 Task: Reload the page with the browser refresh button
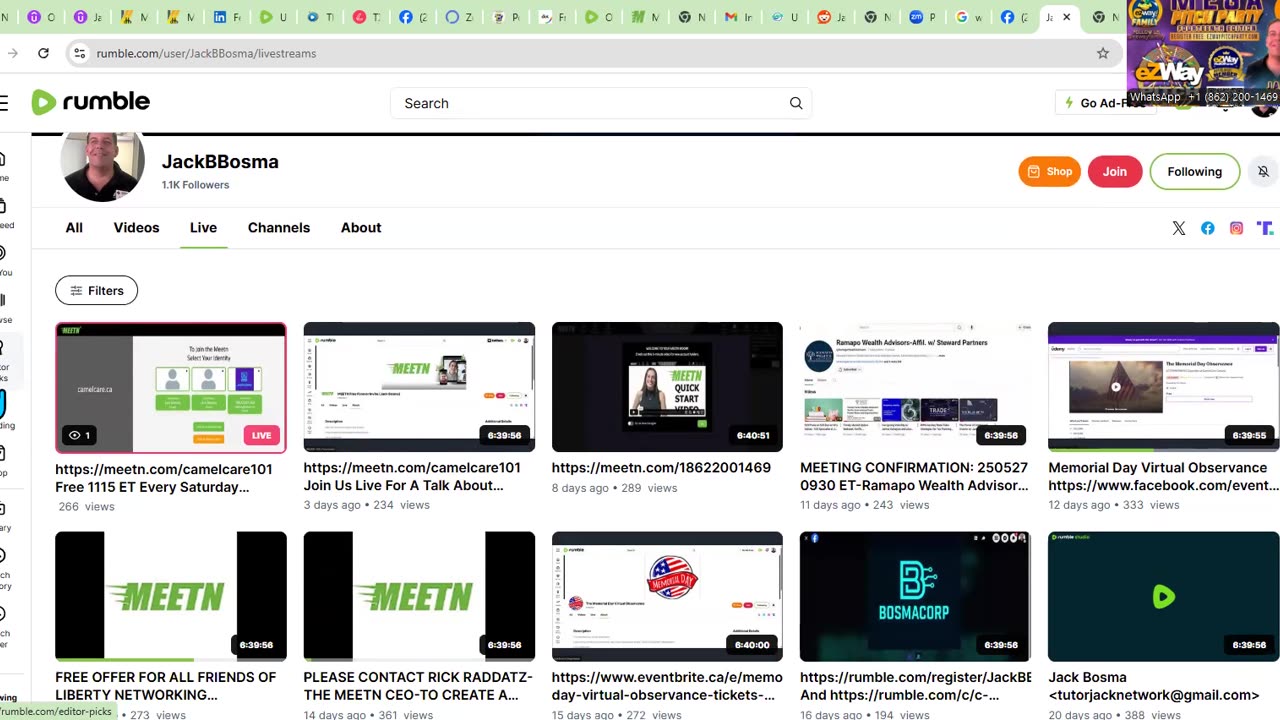(x=43, y=53)
